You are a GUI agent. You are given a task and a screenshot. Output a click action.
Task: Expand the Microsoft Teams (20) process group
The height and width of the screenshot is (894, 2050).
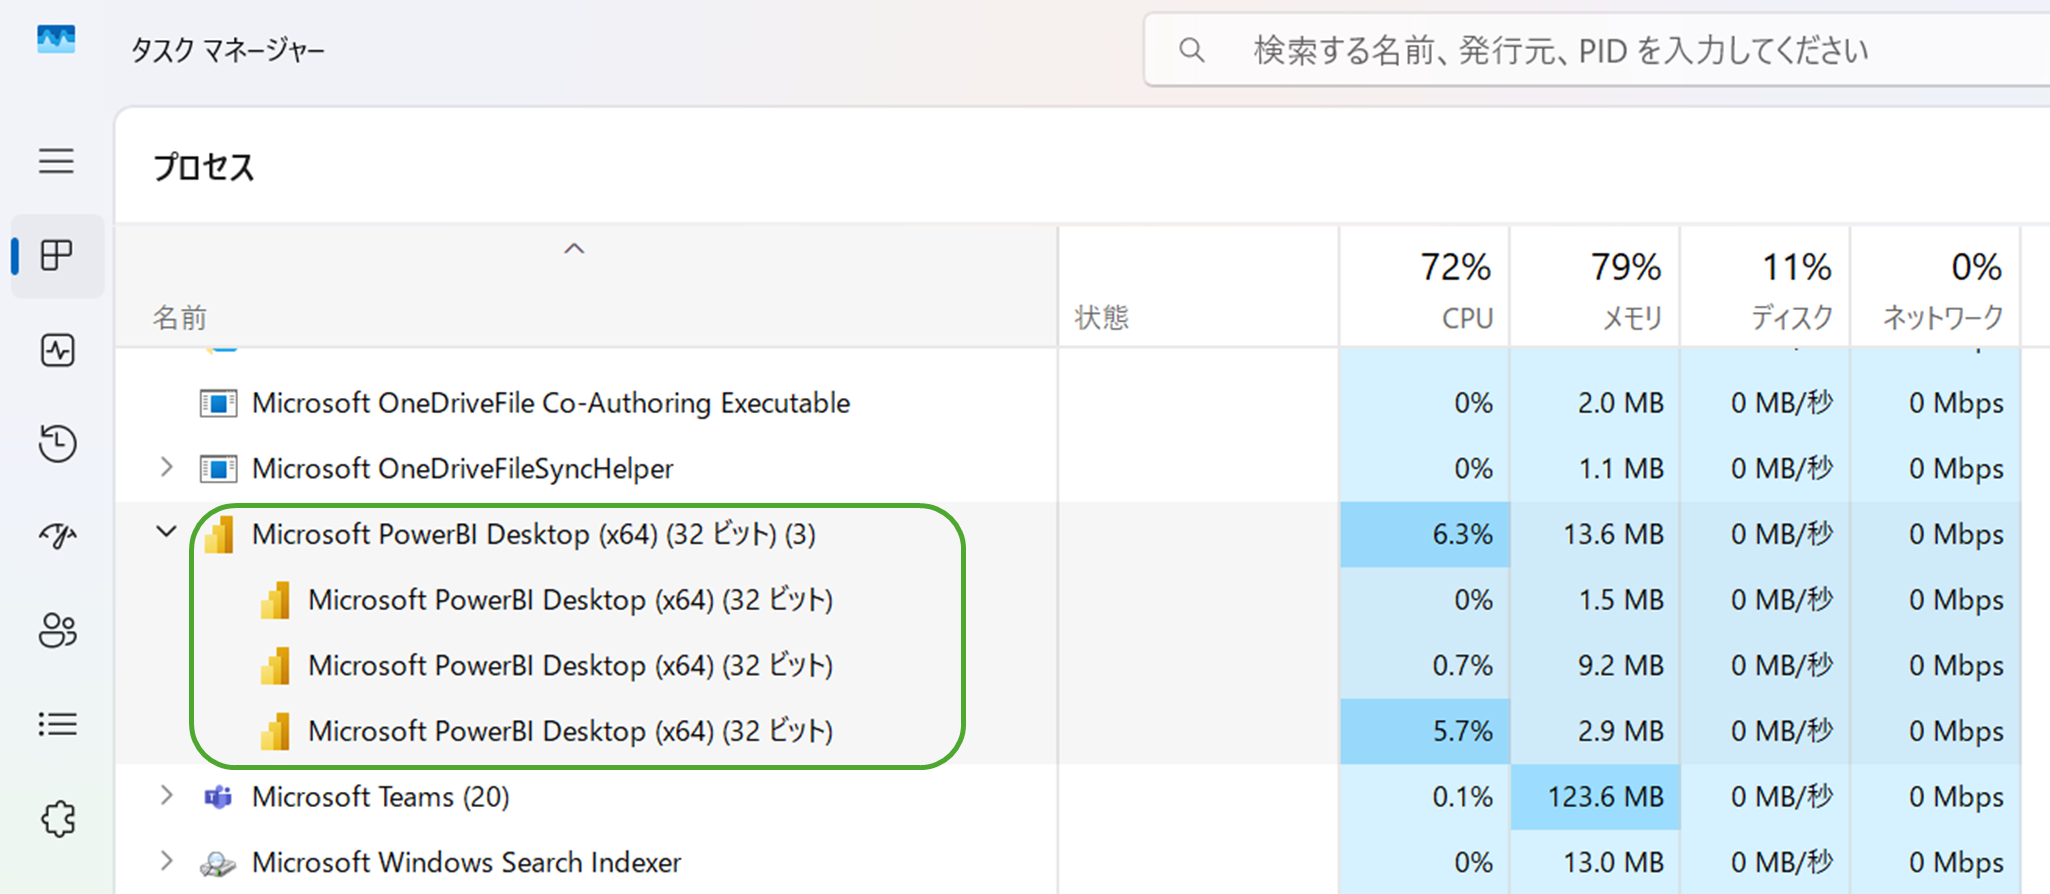pos(166,796)
